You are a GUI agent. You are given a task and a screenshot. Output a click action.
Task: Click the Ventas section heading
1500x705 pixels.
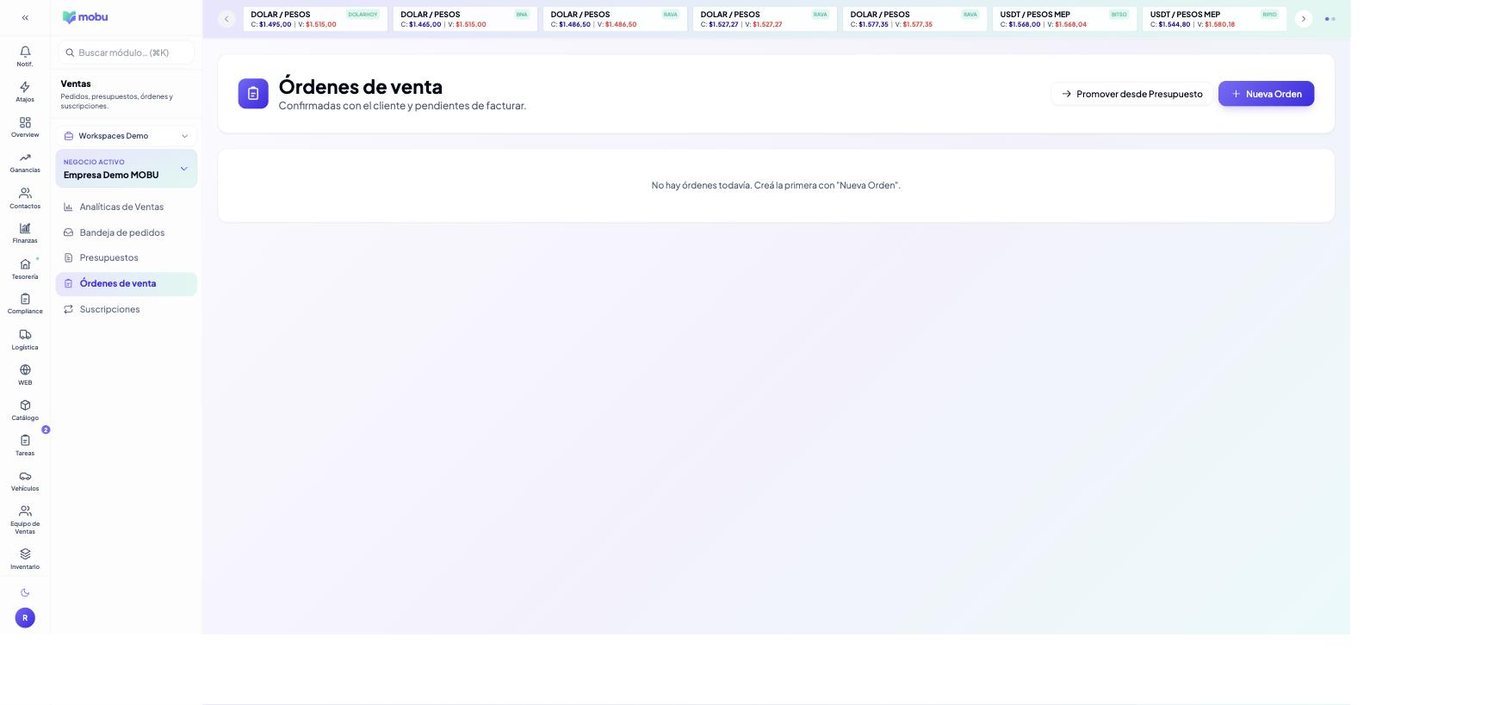pos(76,84)
